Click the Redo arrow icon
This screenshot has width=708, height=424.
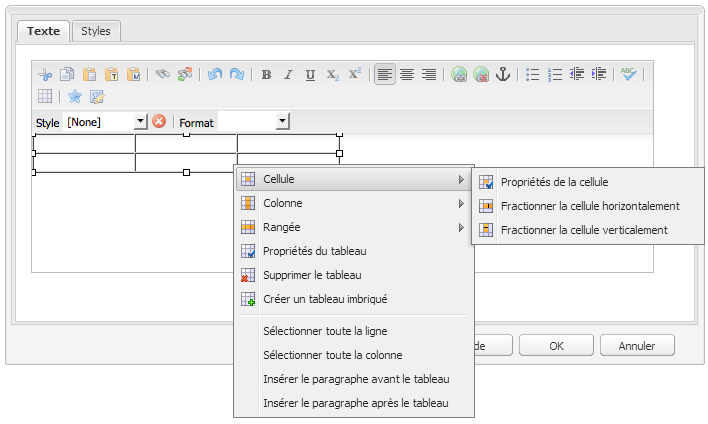click(x=237, y=75)
